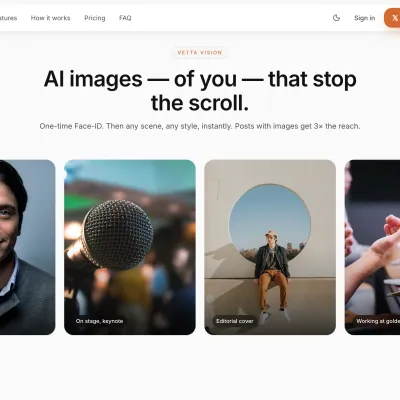The height and width of the screenshot is (400, 400).
Task: Jump to the FAQ section
Action: (x=125, y=18)
